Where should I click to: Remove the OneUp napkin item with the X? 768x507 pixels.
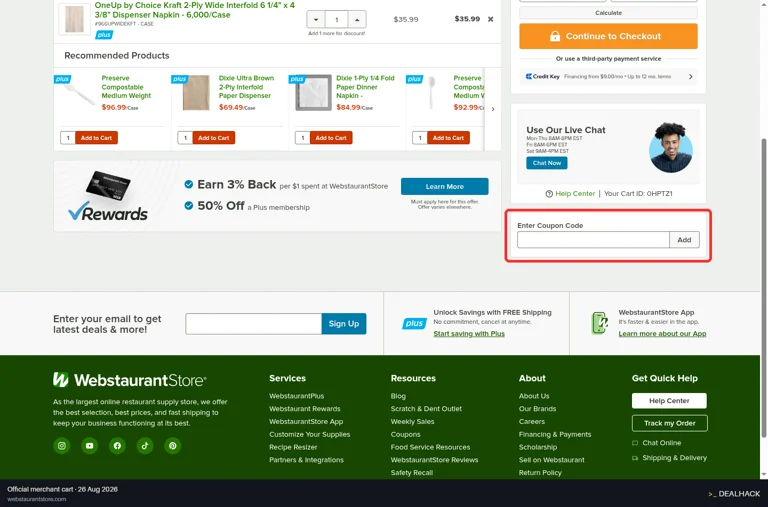[490, 19]
